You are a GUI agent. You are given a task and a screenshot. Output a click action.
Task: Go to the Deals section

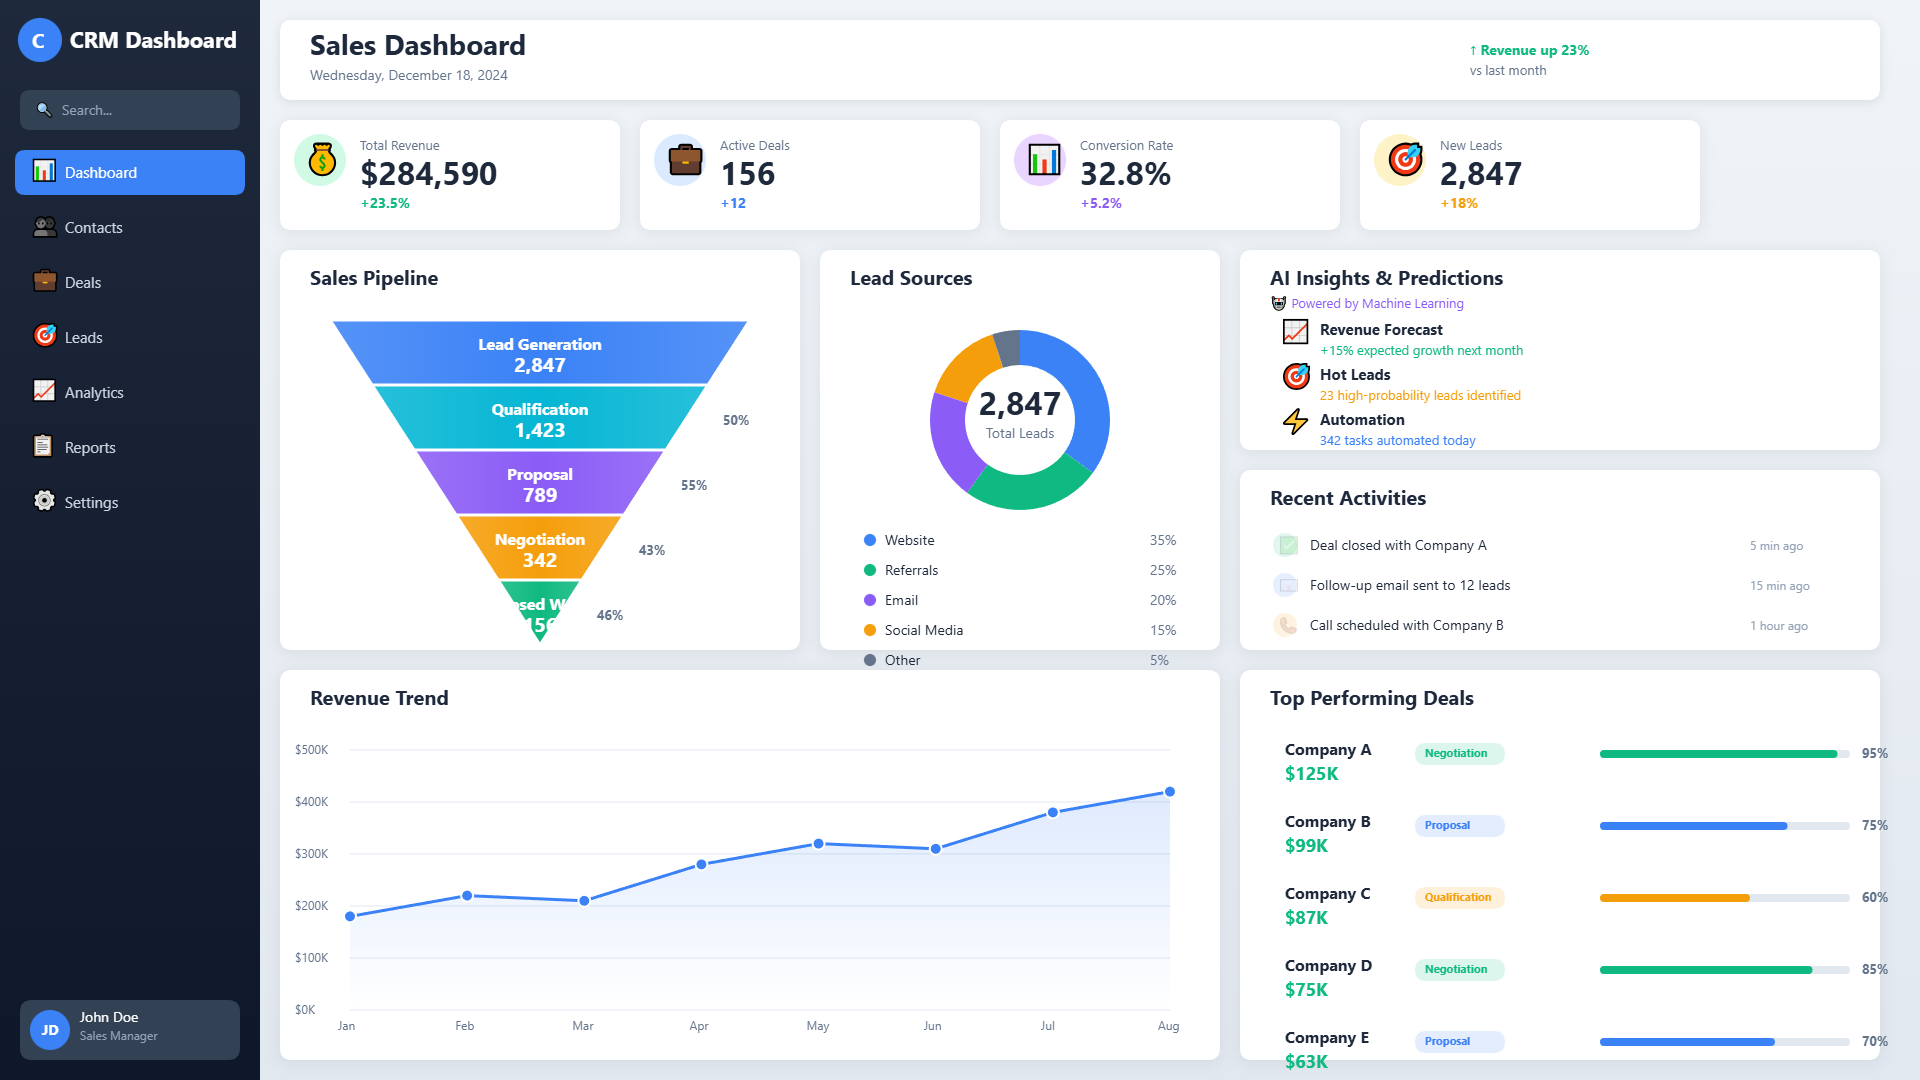point(130,282)
